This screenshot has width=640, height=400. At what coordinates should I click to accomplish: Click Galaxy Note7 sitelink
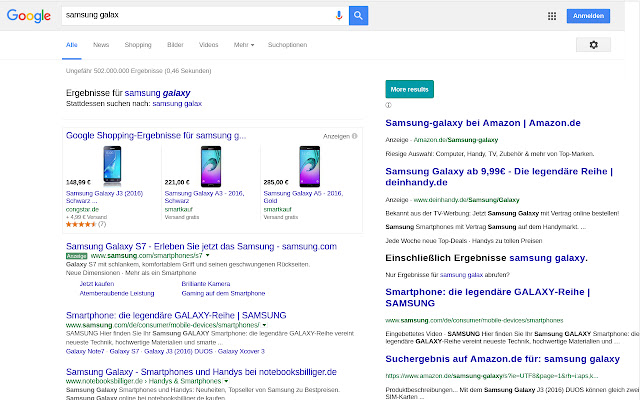pyautogui.click(x=85, y=351)
